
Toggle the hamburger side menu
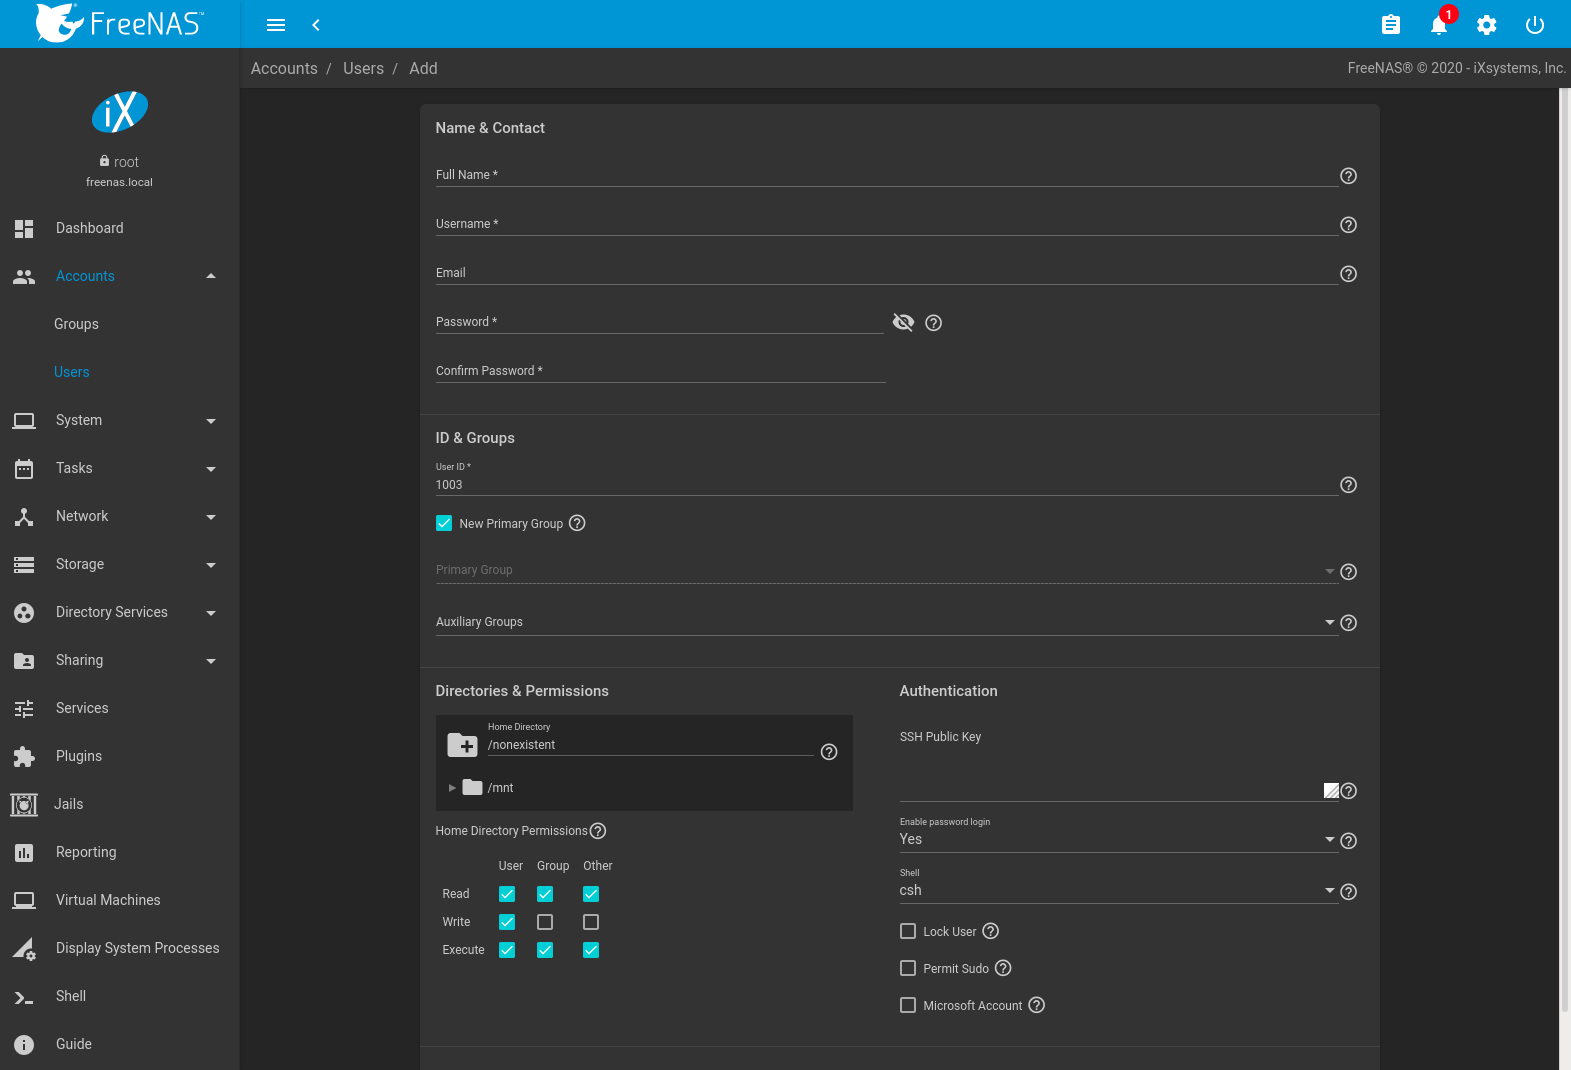tap(276, 25)
